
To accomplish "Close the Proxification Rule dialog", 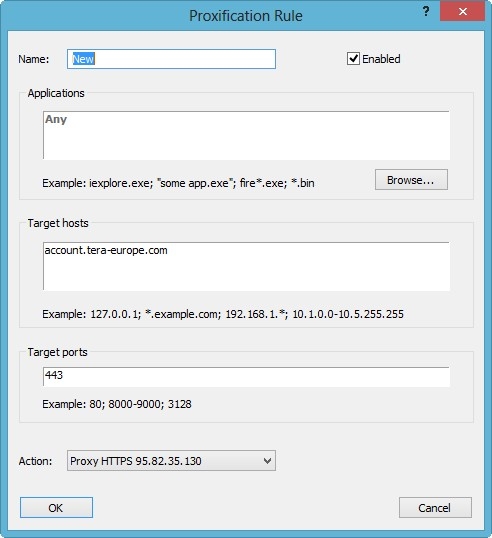I will click(x=462, y=11).
